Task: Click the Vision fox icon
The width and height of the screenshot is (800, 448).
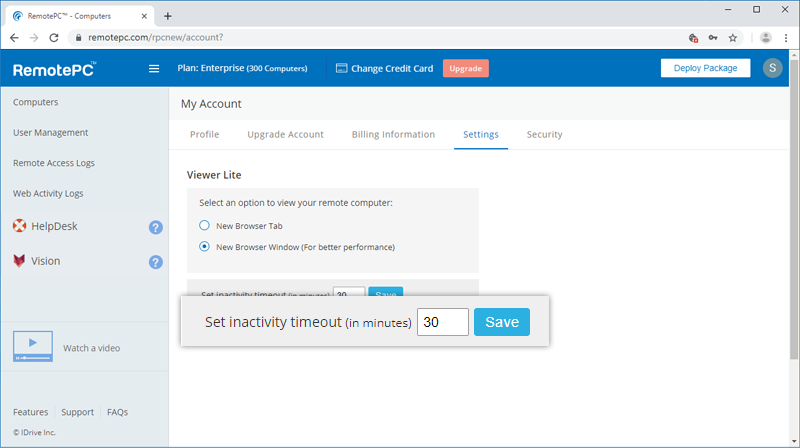Action: point(19,261)
